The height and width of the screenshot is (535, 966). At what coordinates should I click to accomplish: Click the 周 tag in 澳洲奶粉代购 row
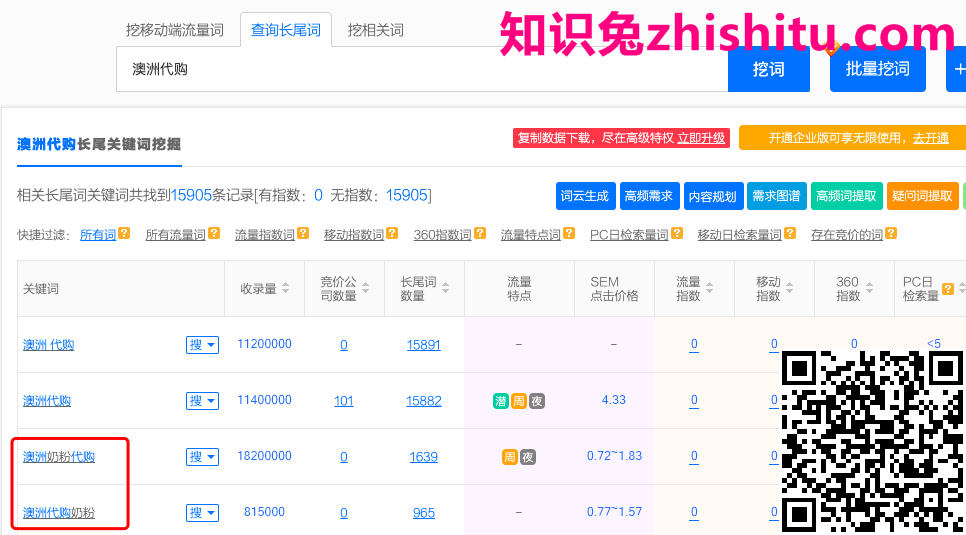click(510, 457)
